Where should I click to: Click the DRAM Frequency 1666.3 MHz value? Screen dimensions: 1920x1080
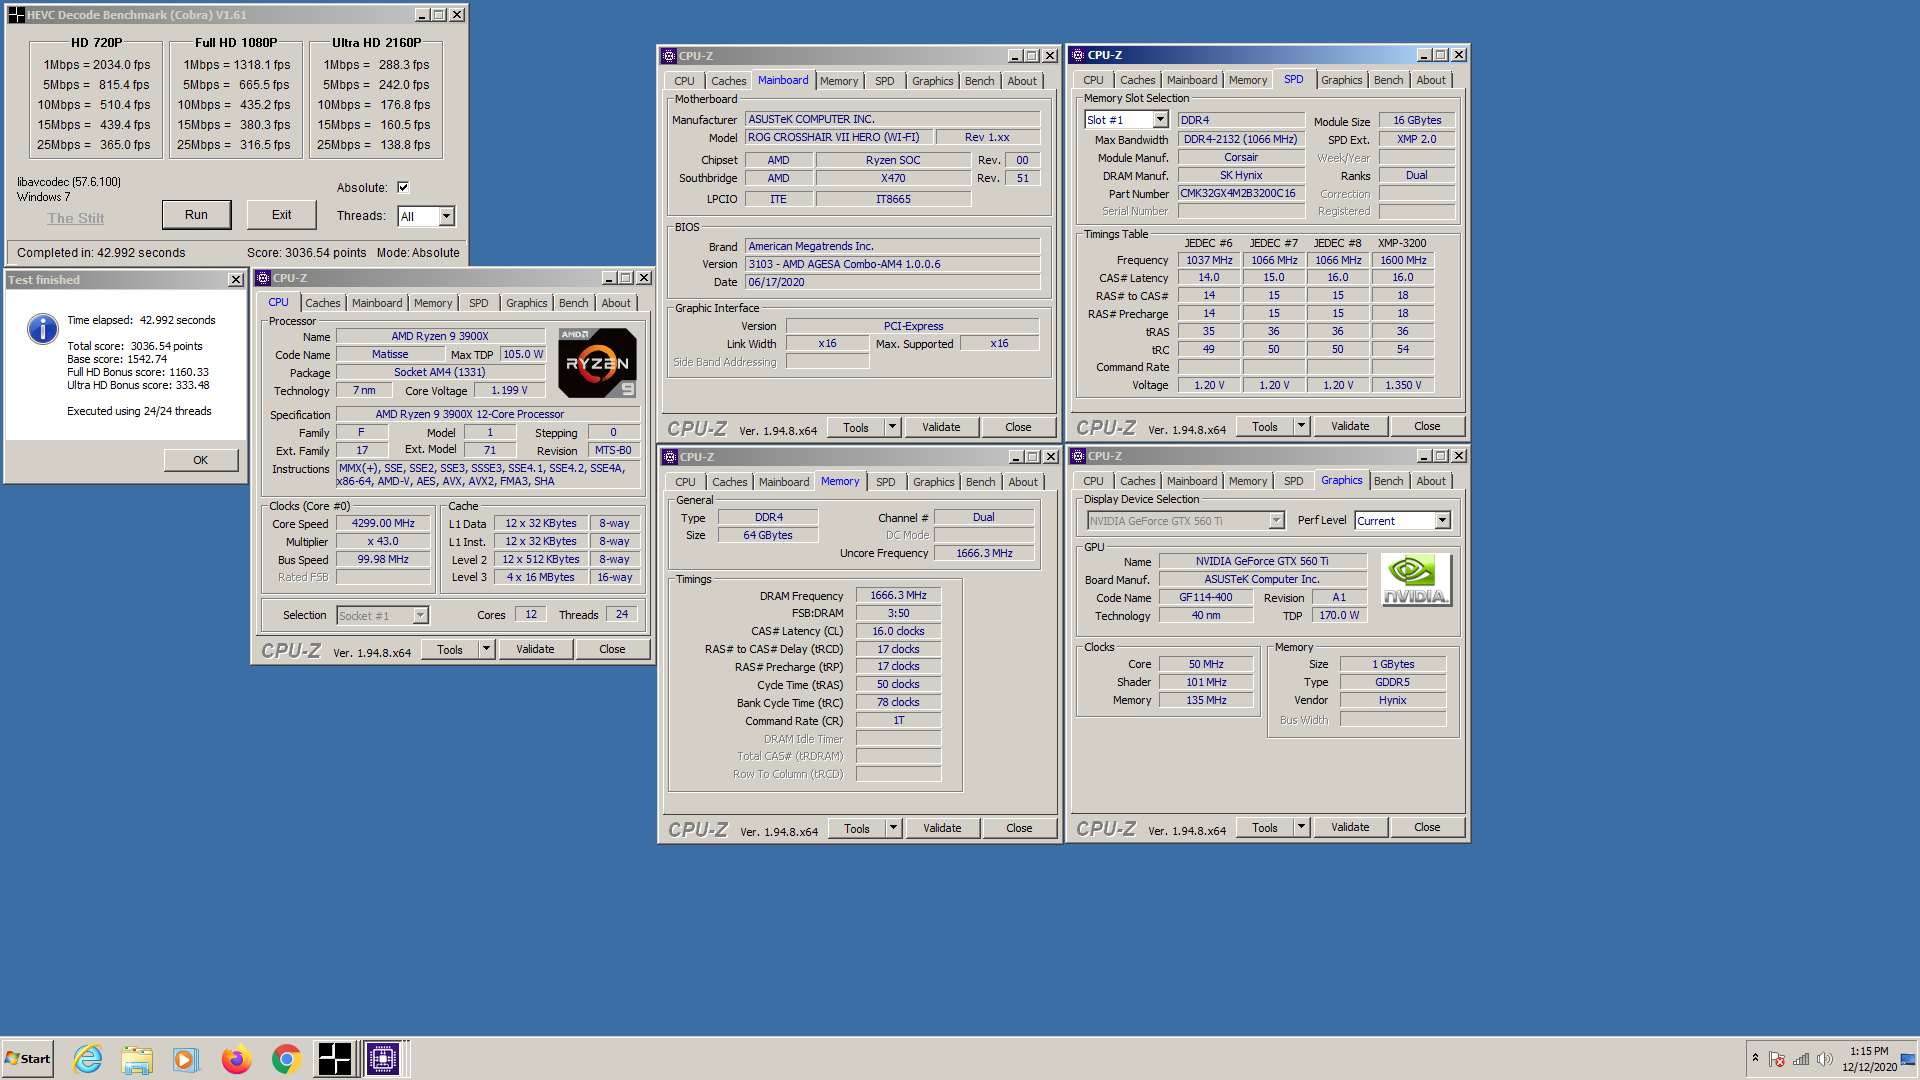tap(898, 595)
